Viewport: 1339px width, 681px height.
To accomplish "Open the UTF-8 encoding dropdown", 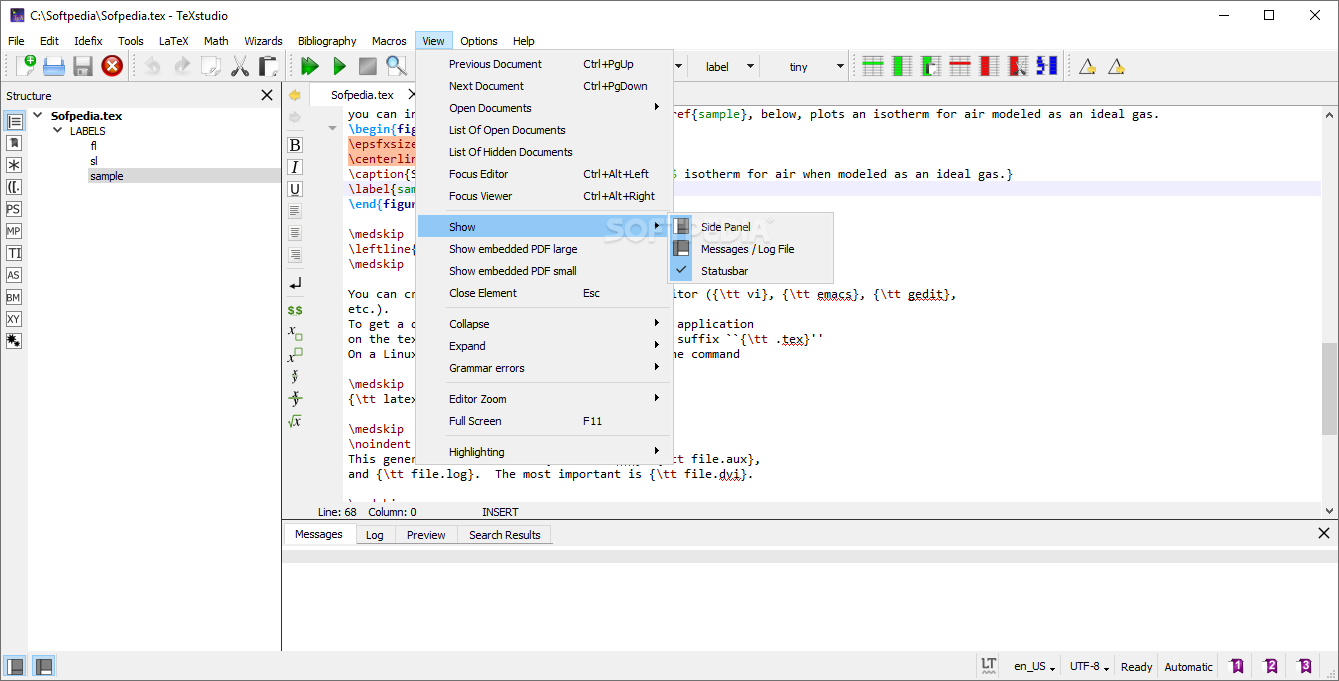I will [1089, 667].
